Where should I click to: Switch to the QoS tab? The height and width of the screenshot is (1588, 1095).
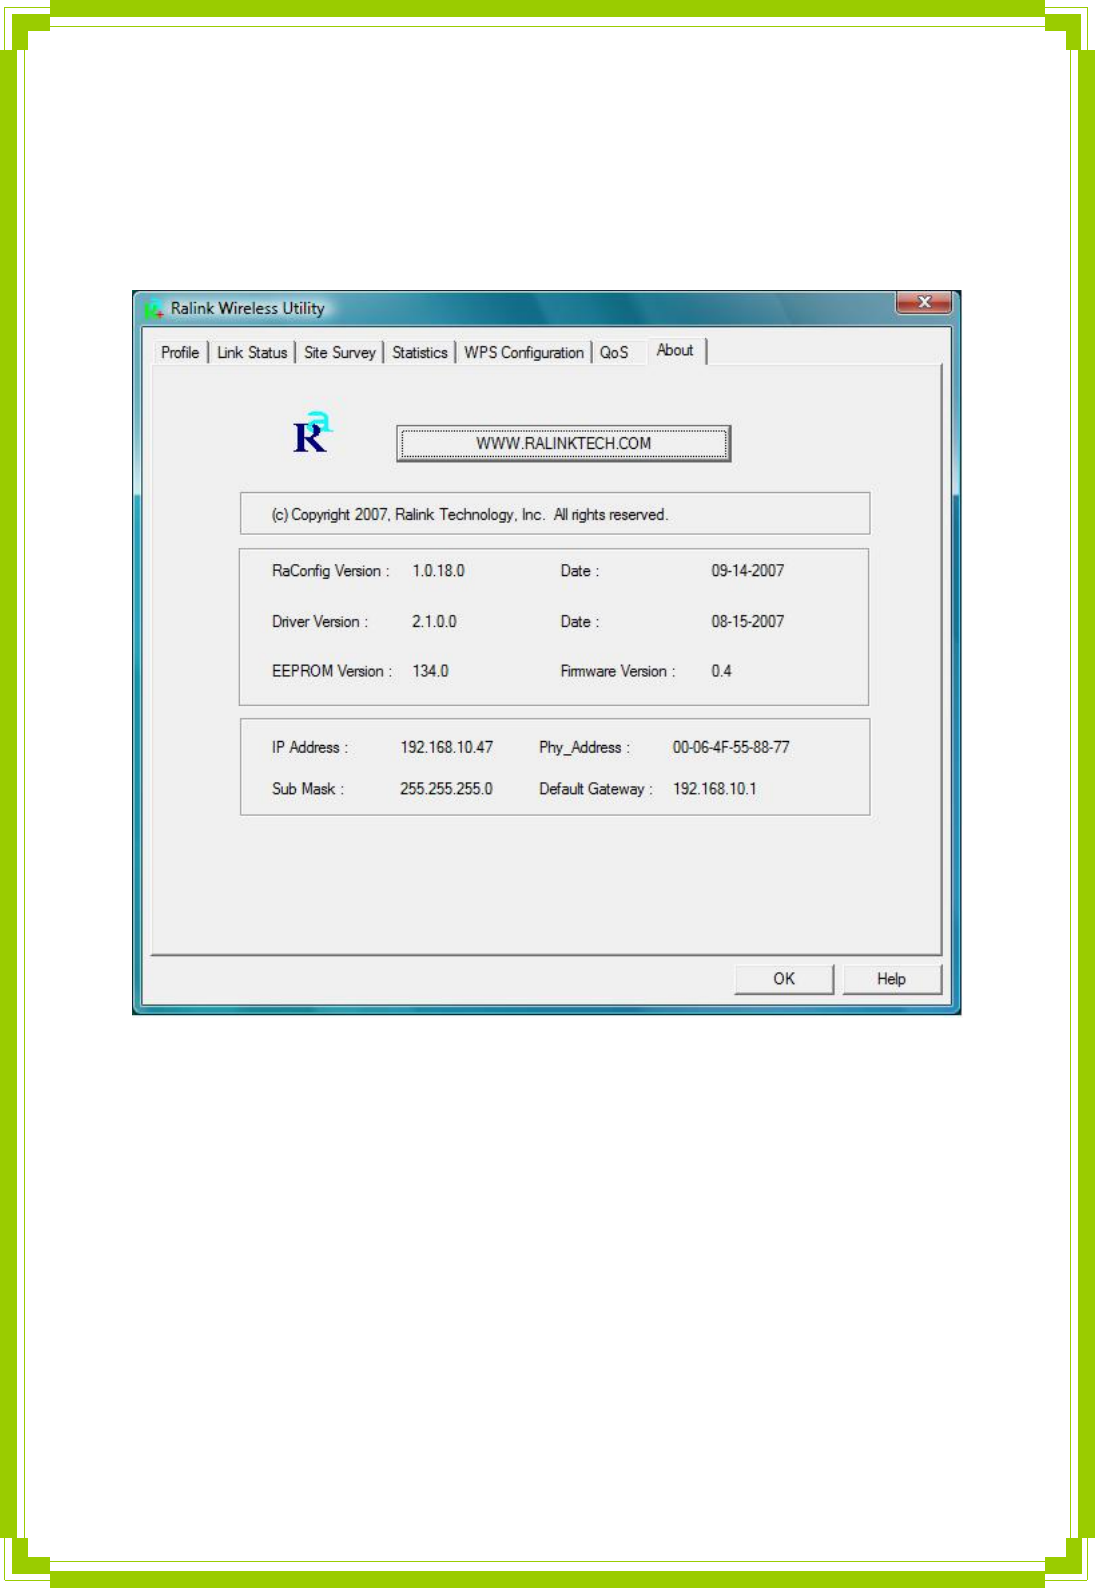pos(614,352)
